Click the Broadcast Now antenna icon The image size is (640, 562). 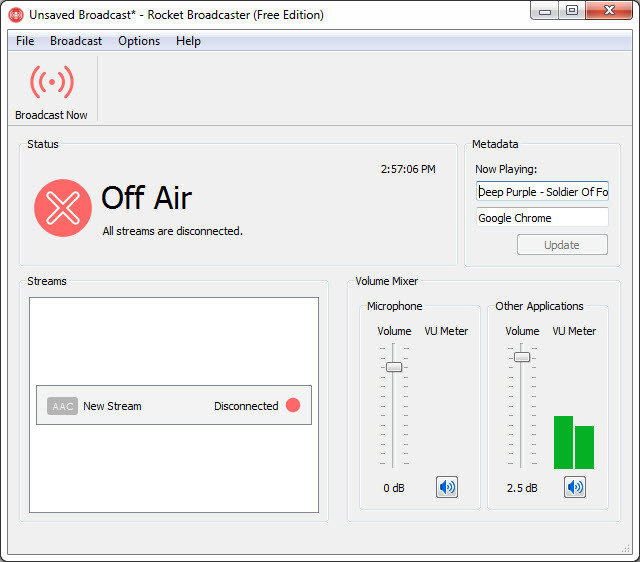click(52, 82)
